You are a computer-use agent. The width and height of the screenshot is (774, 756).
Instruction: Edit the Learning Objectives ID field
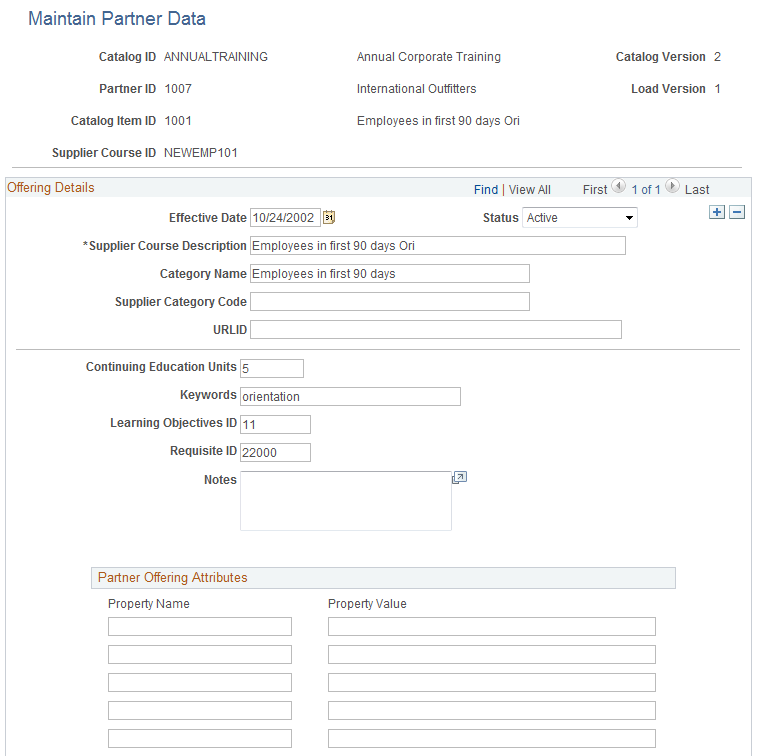pyautogui.click(x=275, y=424)
